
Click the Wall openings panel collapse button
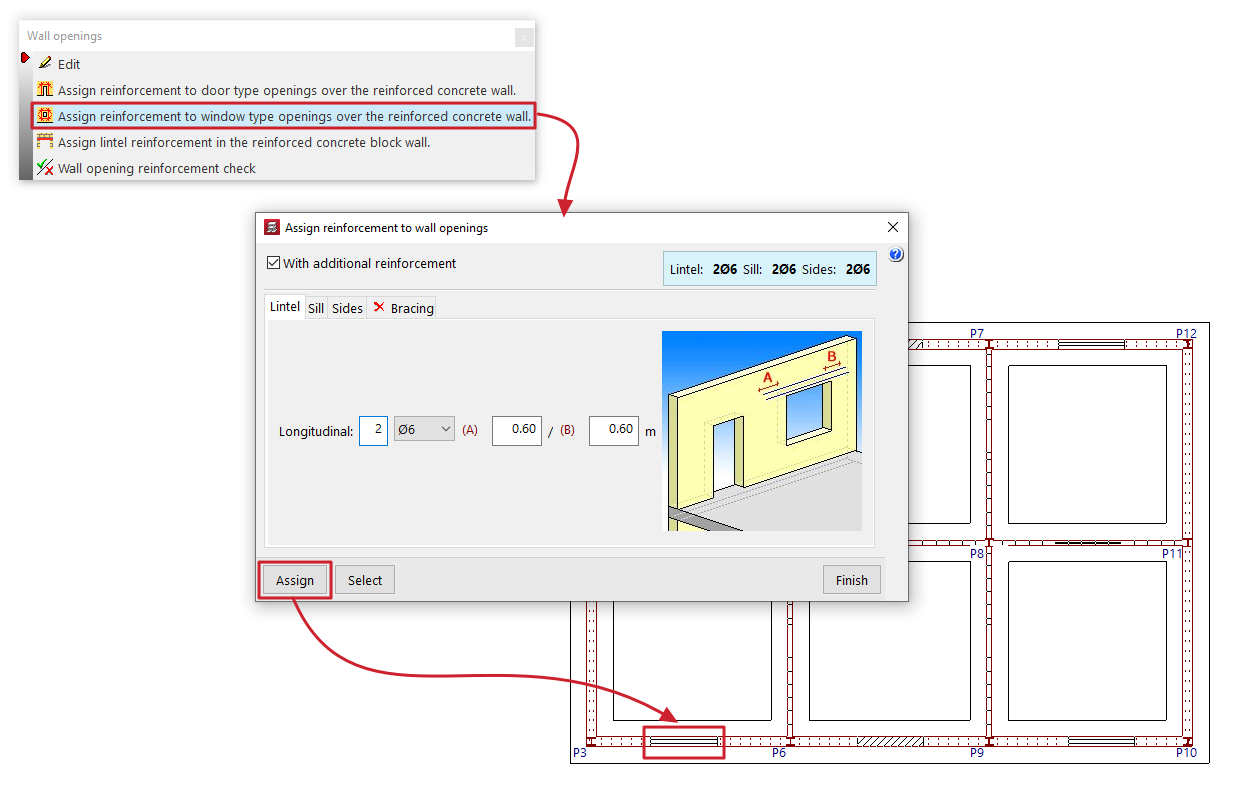click(x=524, y=37)
